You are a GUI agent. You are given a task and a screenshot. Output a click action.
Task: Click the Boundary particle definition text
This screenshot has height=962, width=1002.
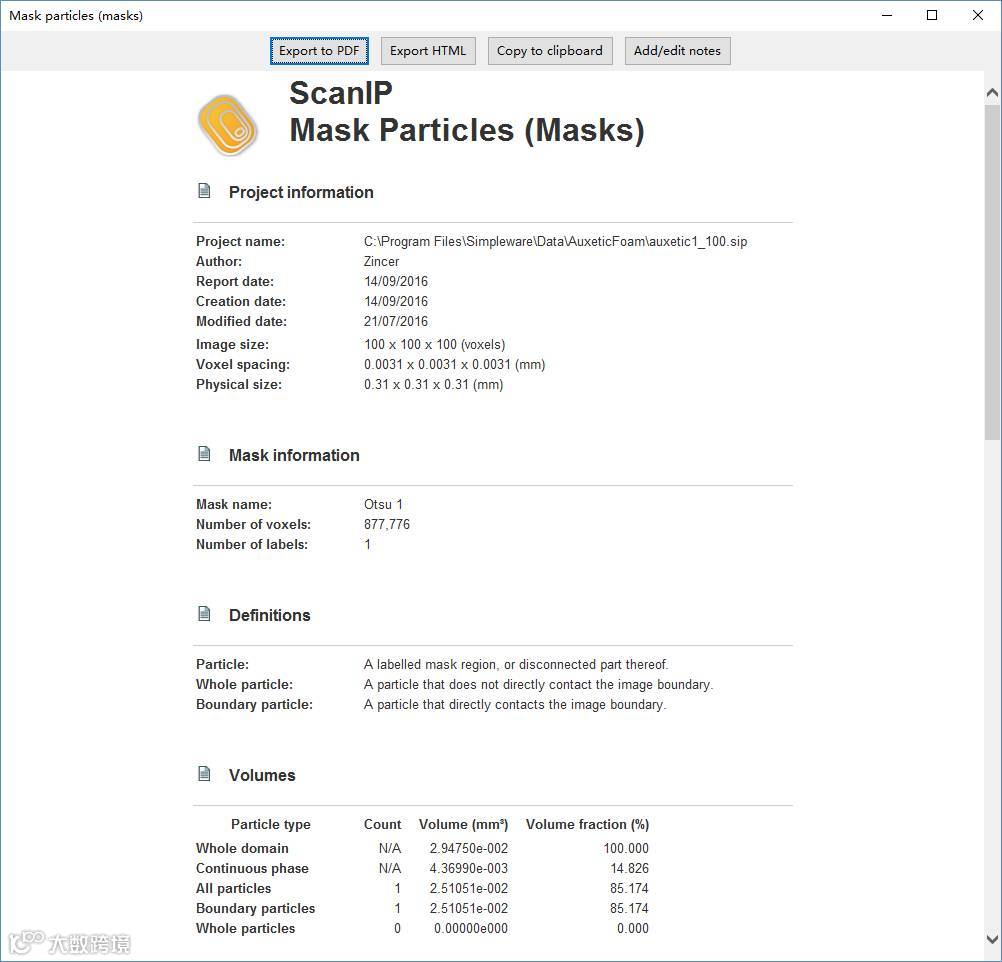515,704
